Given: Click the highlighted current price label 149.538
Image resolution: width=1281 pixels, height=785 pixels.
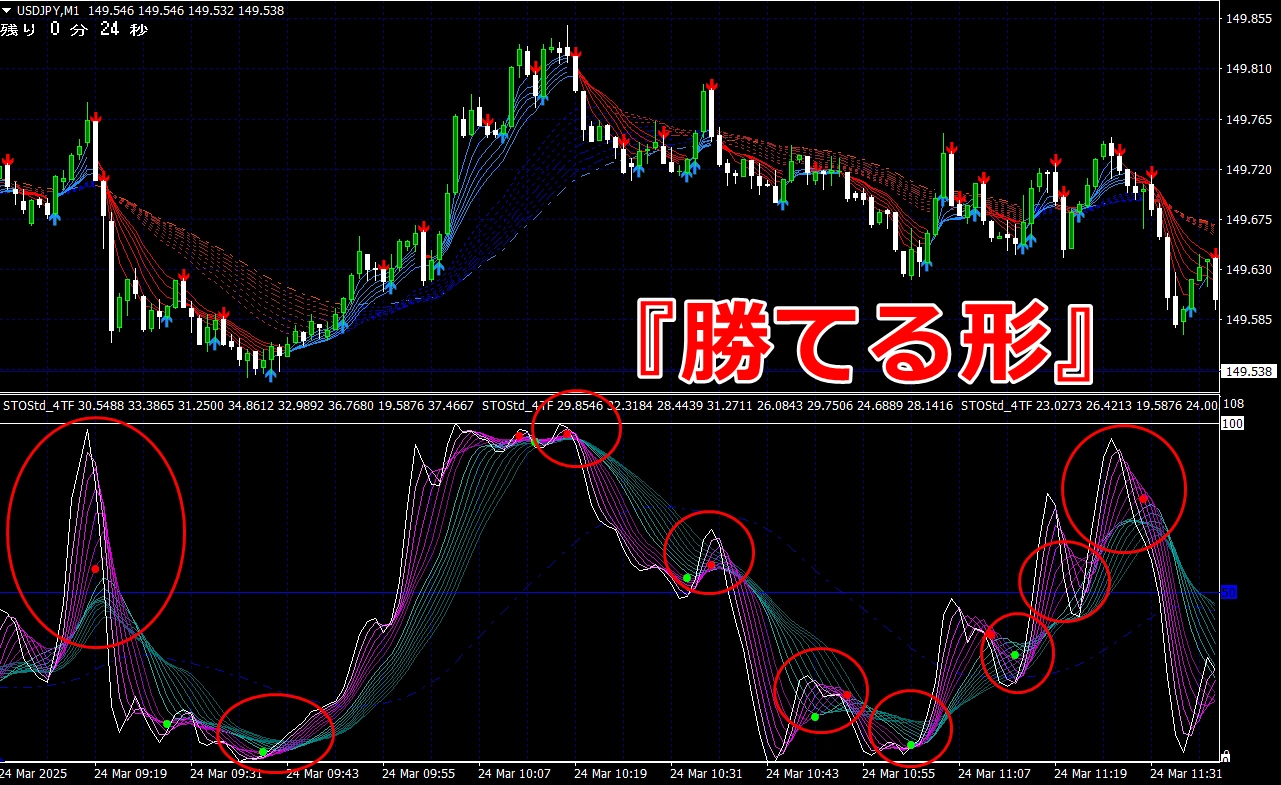Looking at the screenshot, I should (x=1249, y=371).
